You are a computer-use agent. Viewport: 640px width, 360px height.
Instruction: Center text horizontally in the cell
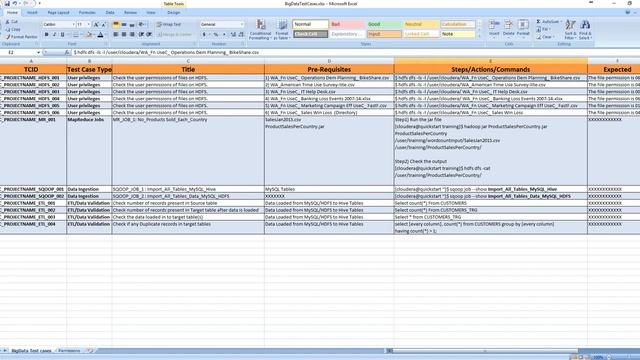click(x=124, y=35)
